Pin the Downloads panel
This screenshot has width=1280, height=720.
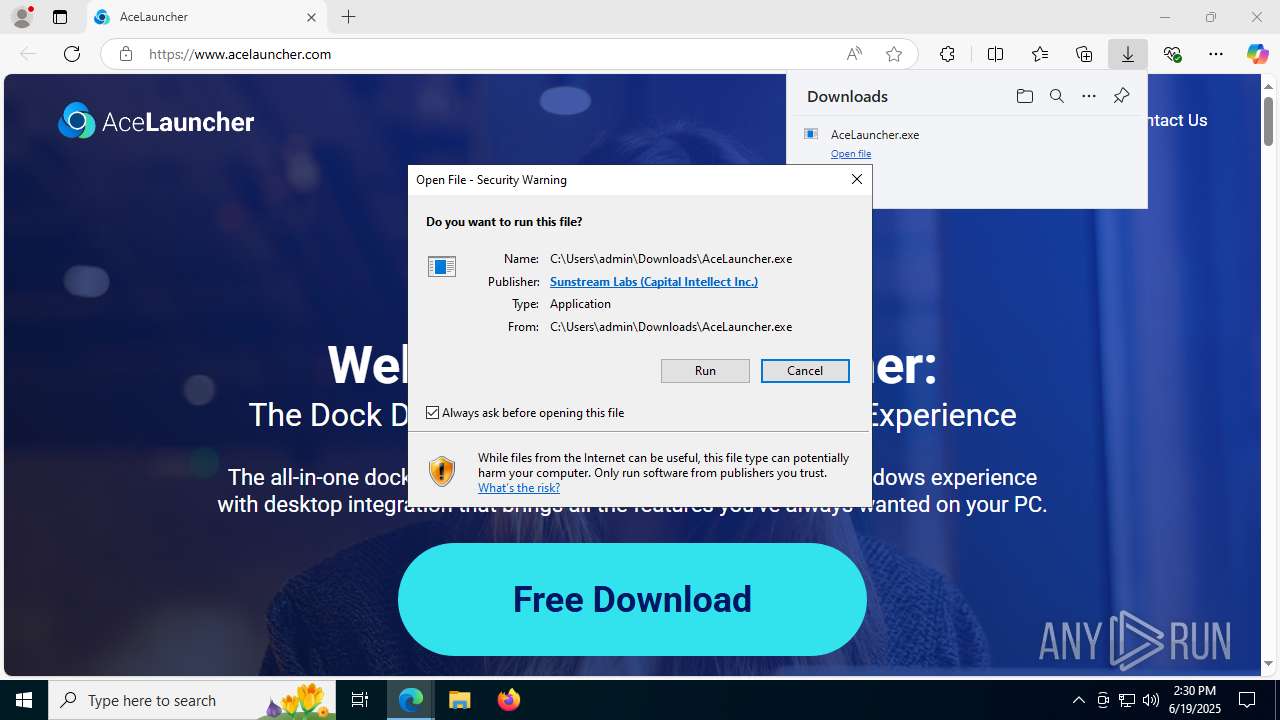tap(1121, 96)
